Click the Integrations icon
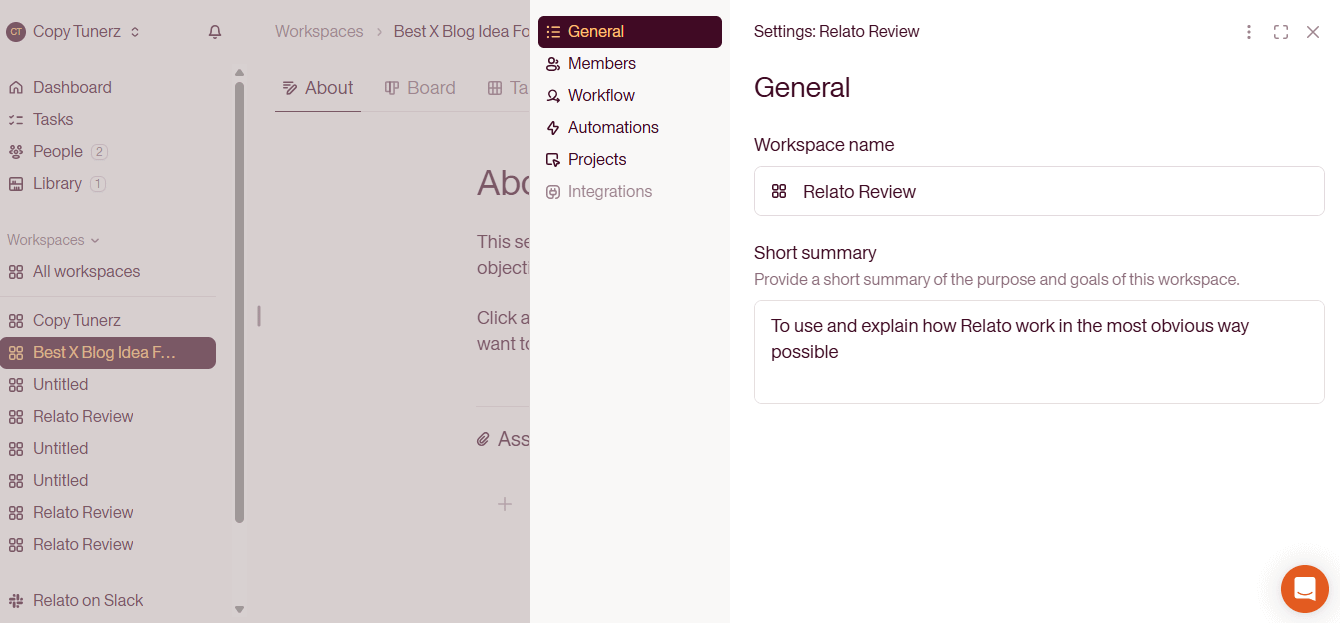1340x623 pixels. (x=553, y=192)
